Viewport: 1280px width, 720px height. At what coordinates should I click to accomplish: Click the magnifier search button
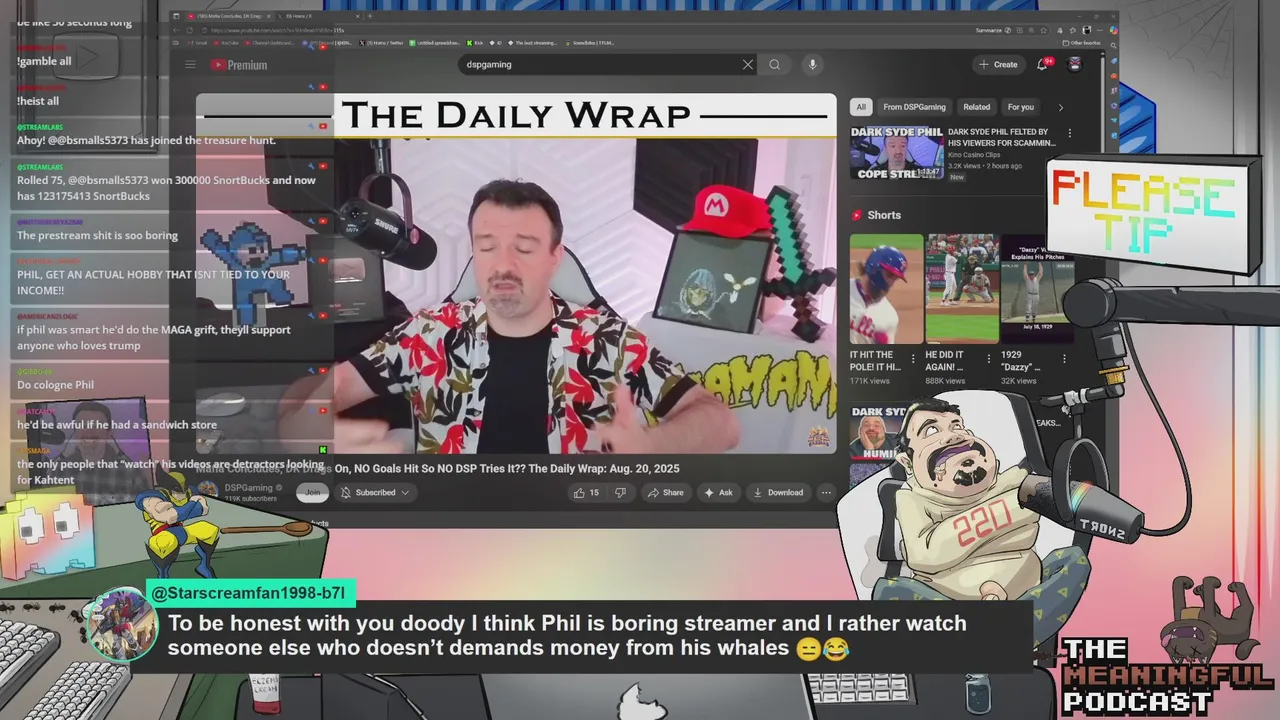pos(775,65)
